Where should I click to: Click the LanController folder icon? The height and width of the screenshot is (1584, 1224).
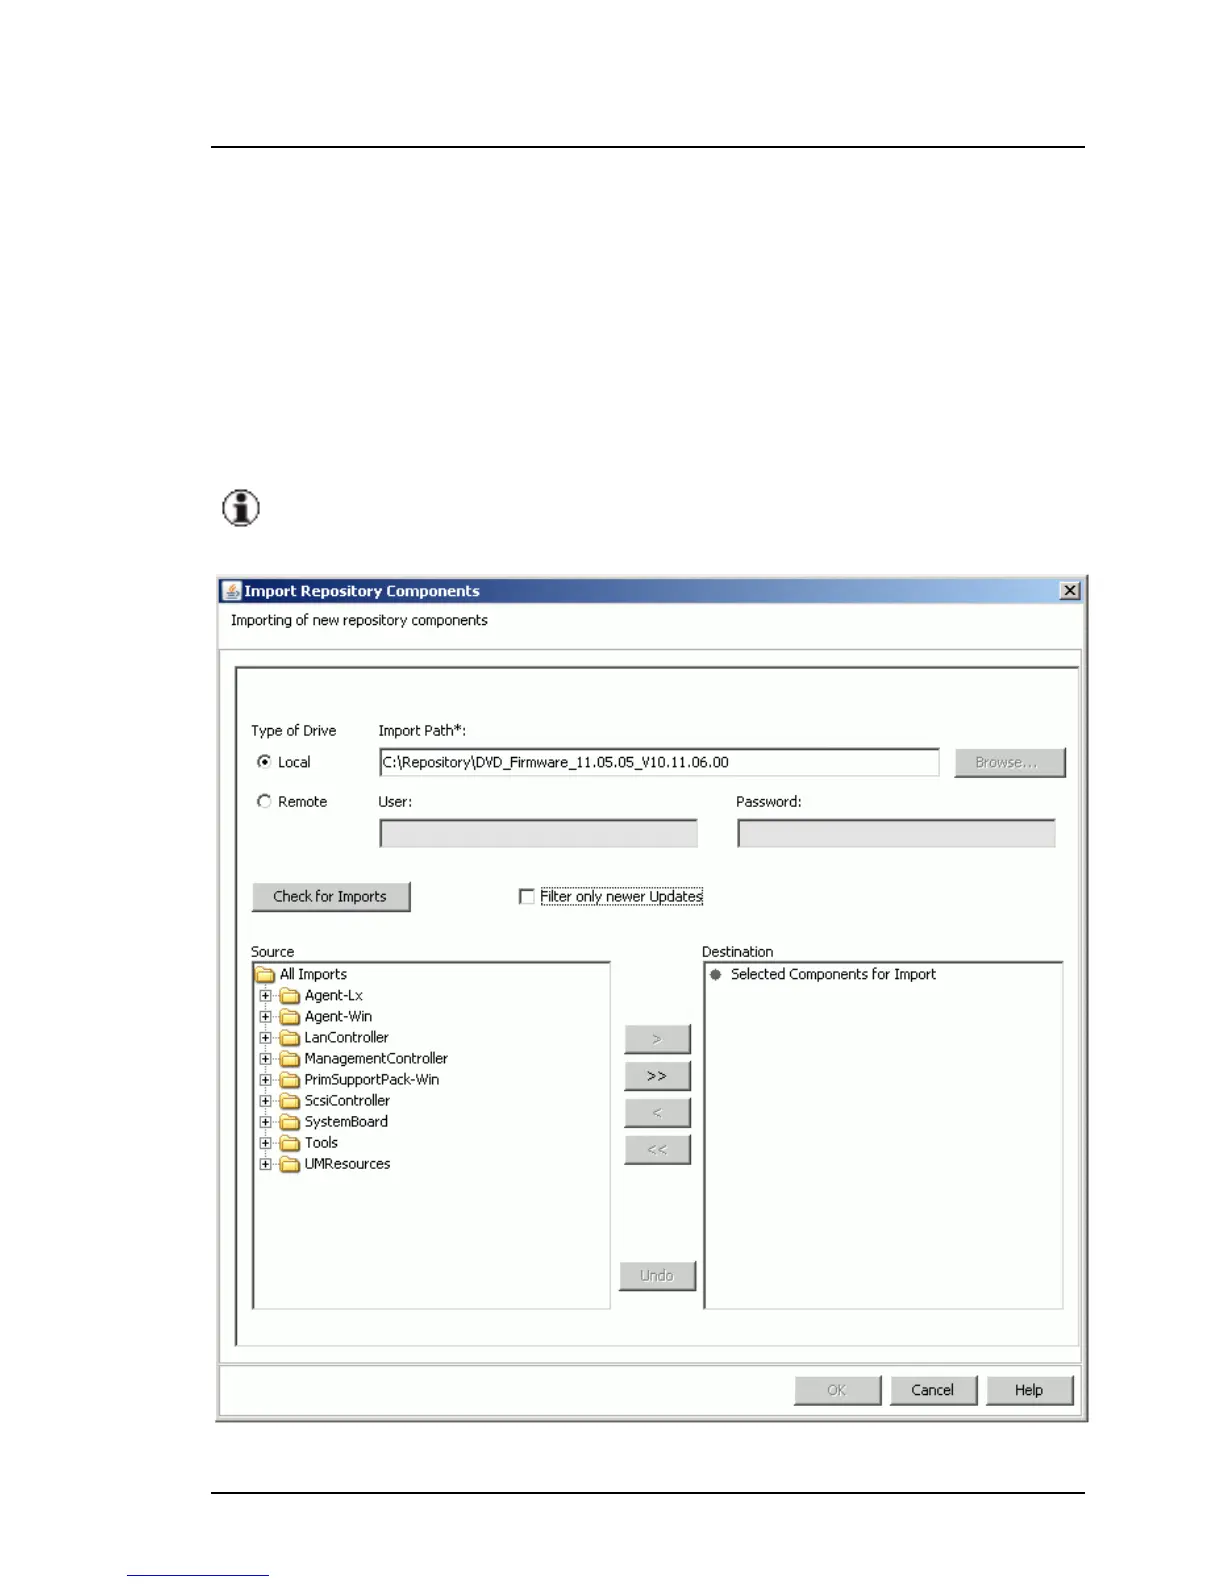(290, 1038)
